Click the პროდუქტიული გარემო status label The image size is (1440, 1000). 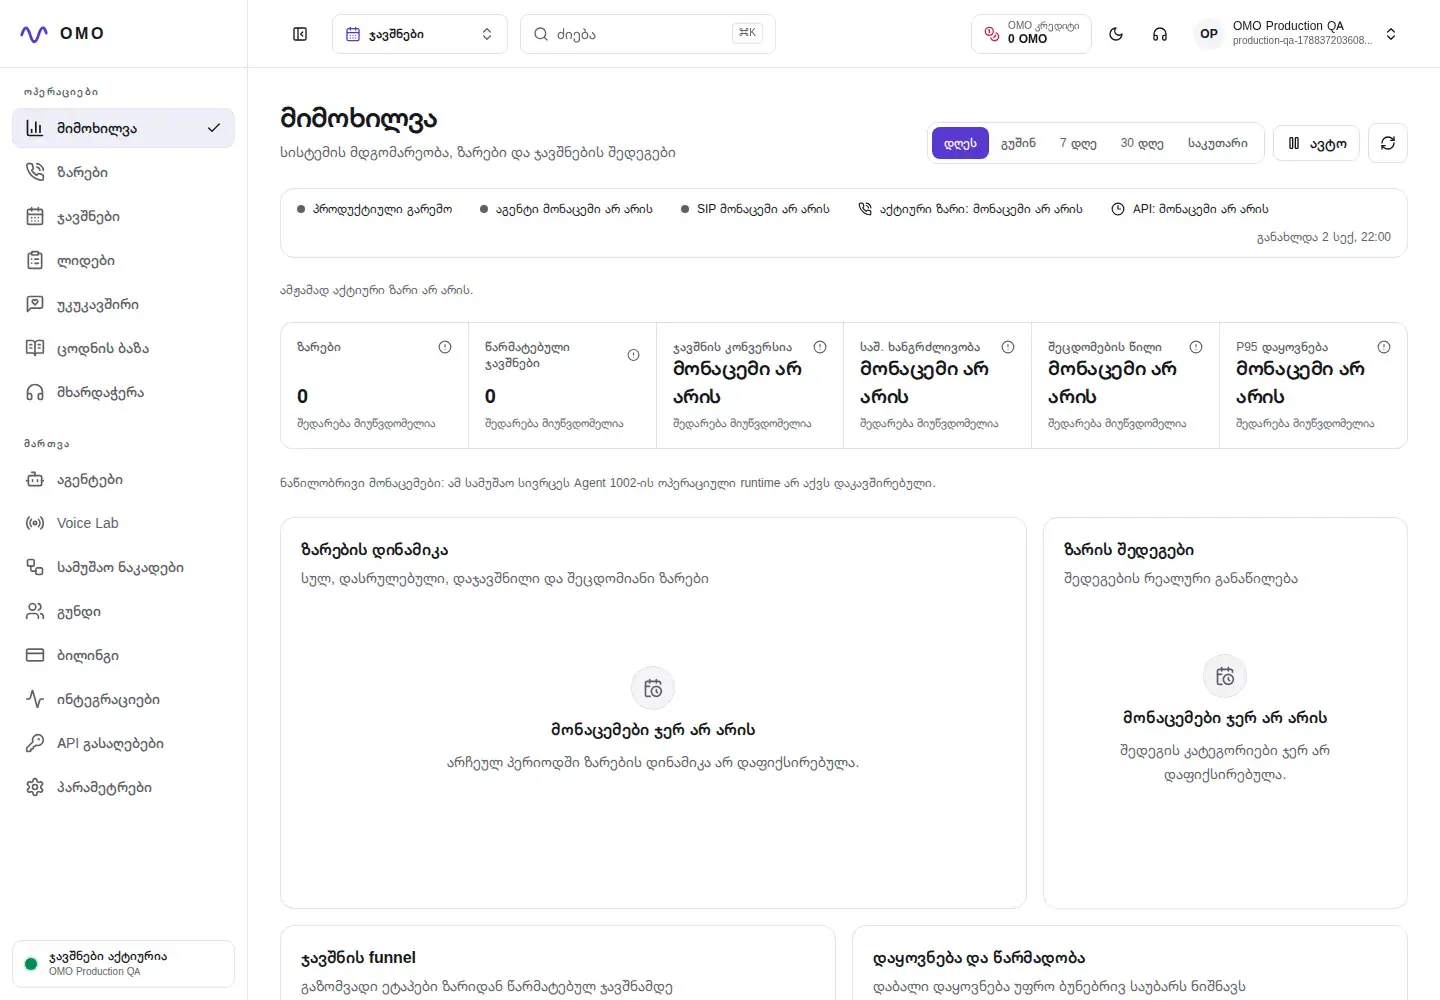(x=374, y=209)
